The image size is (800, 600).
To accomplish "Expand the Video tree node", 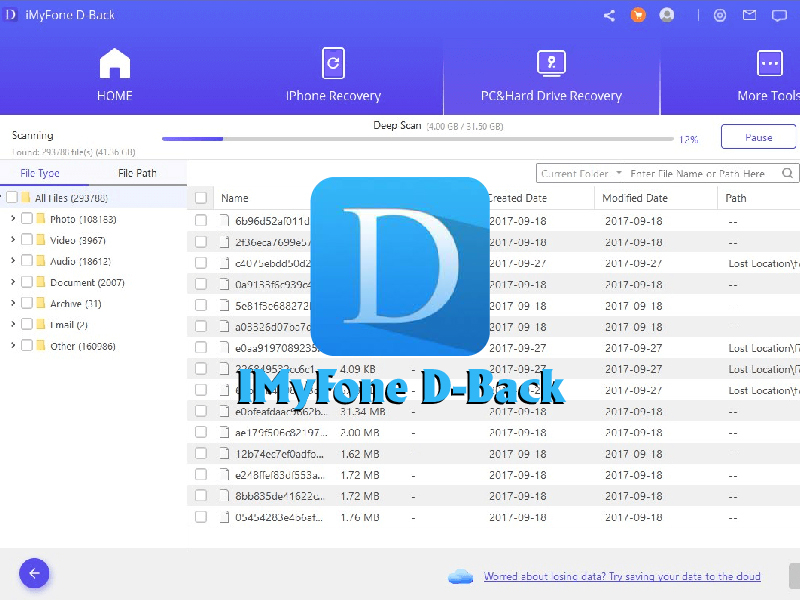I will click(x=13, y=239).
